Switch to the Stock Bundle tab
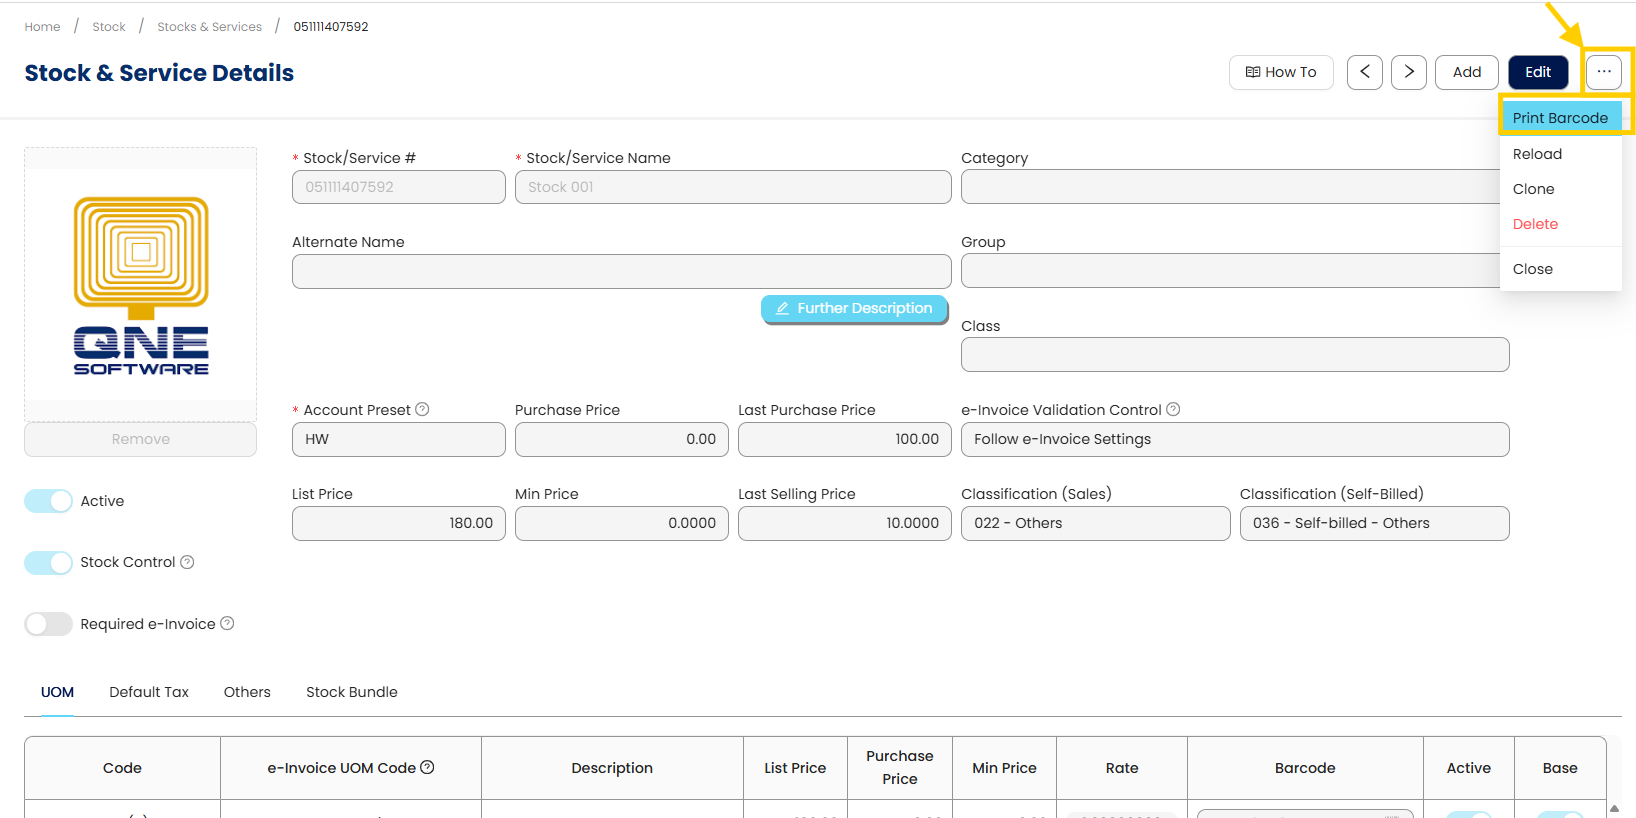Viewport: 1636px width, 818px height. click(x=352, y=692)
